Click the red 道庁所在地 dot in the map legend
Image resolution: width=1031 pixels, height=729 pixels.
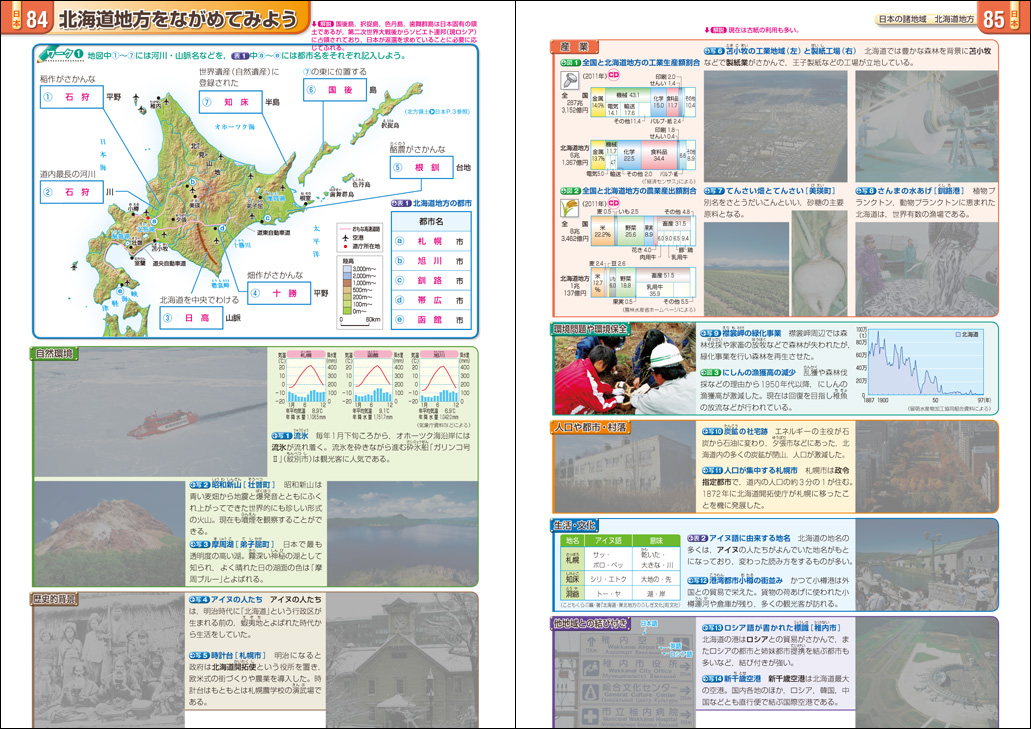[x=343, y=247]
